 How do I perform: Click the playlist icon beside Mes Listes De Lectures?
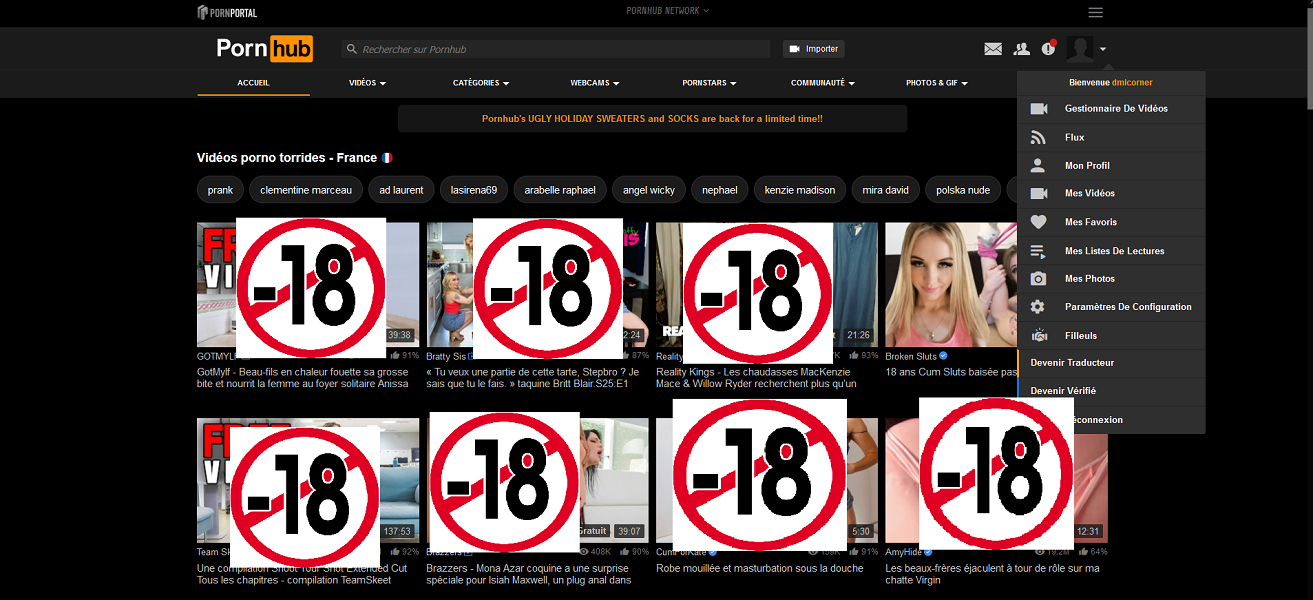[x=1038, y=251]
